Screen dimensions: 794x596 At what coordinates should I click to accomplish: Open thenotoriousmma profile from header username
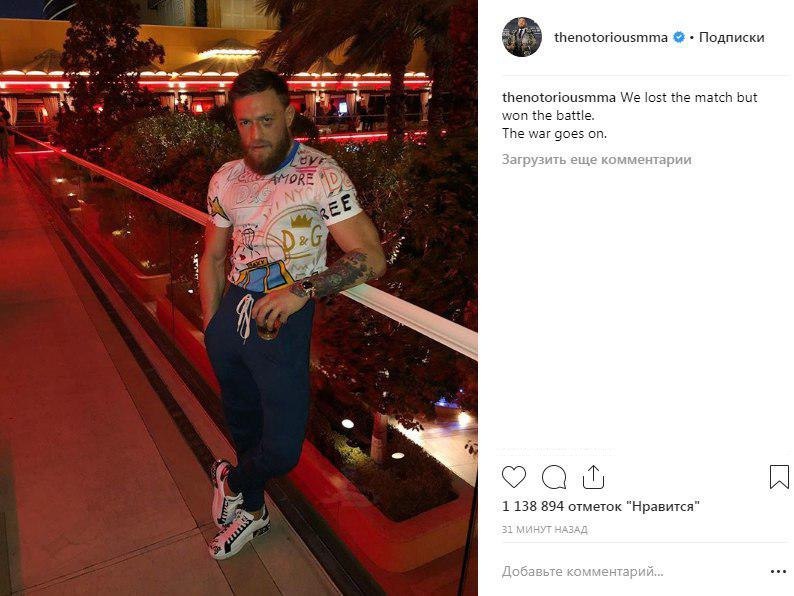611,37
